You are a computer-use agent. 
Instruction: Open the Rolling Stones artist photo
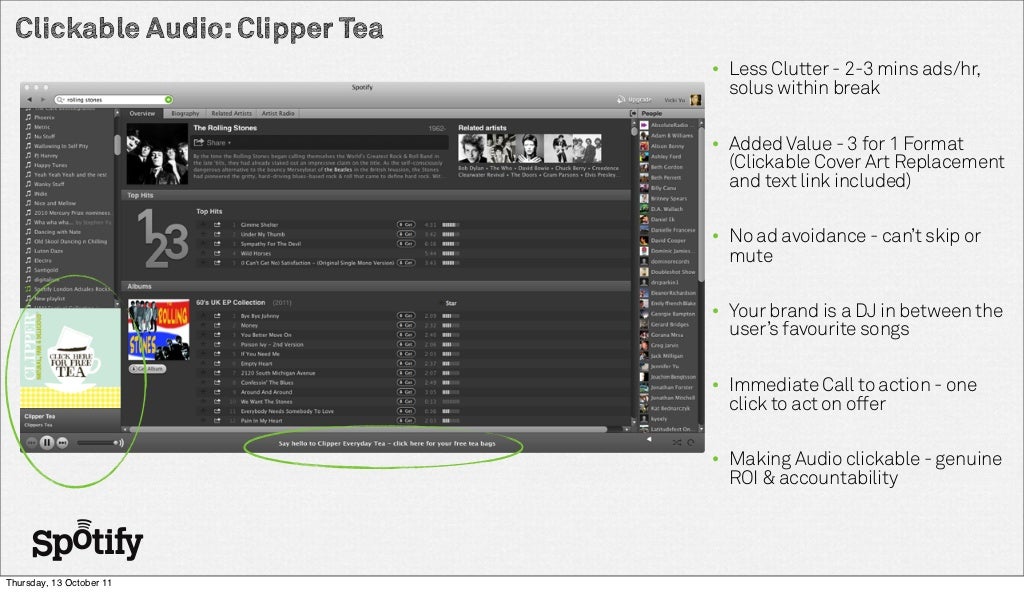tap(157, 154)
